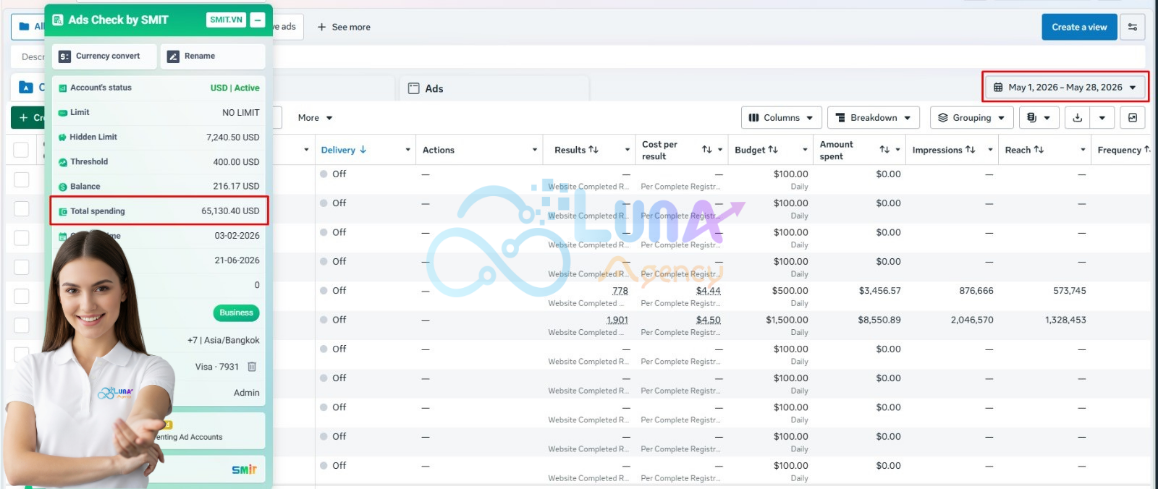Click the Limit row icon

pyautogui.click(x=63, y=112)
